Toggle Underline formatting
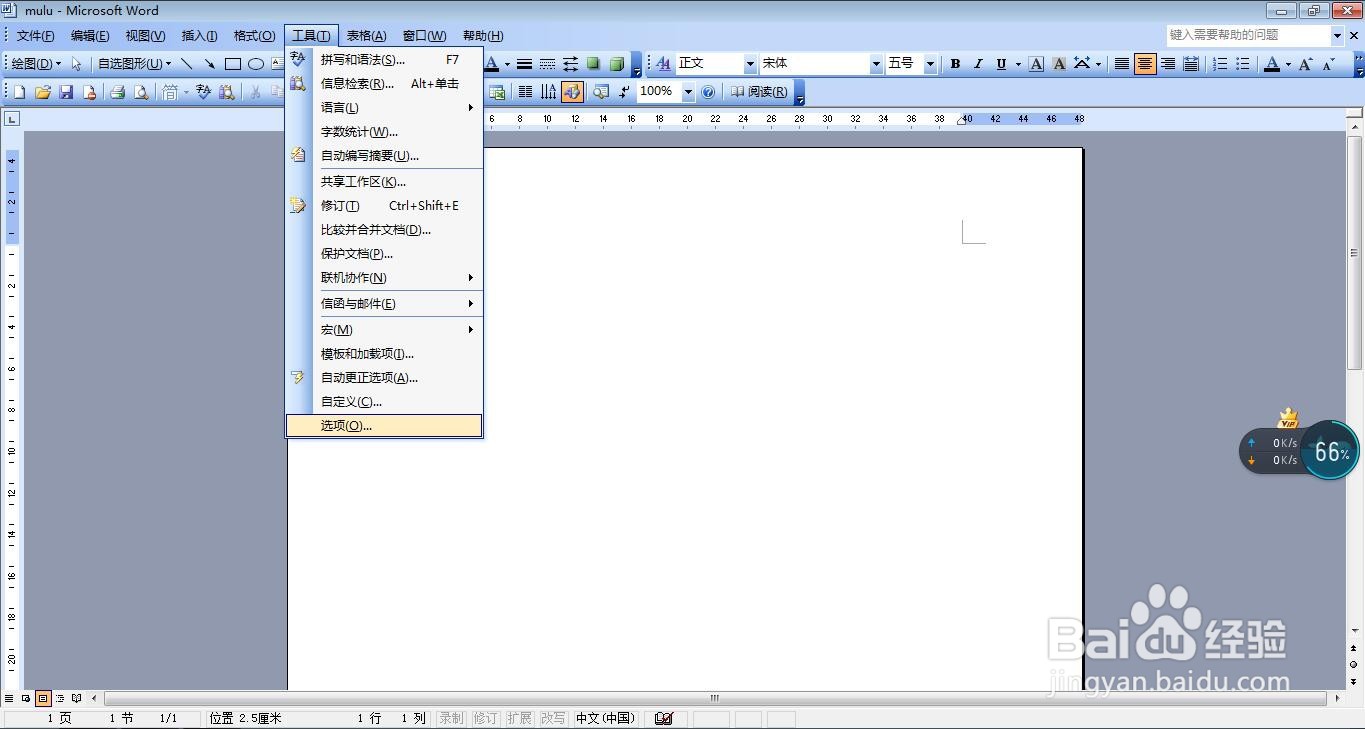Viewport: 1365px width, 729px height. click(1001, 63)
